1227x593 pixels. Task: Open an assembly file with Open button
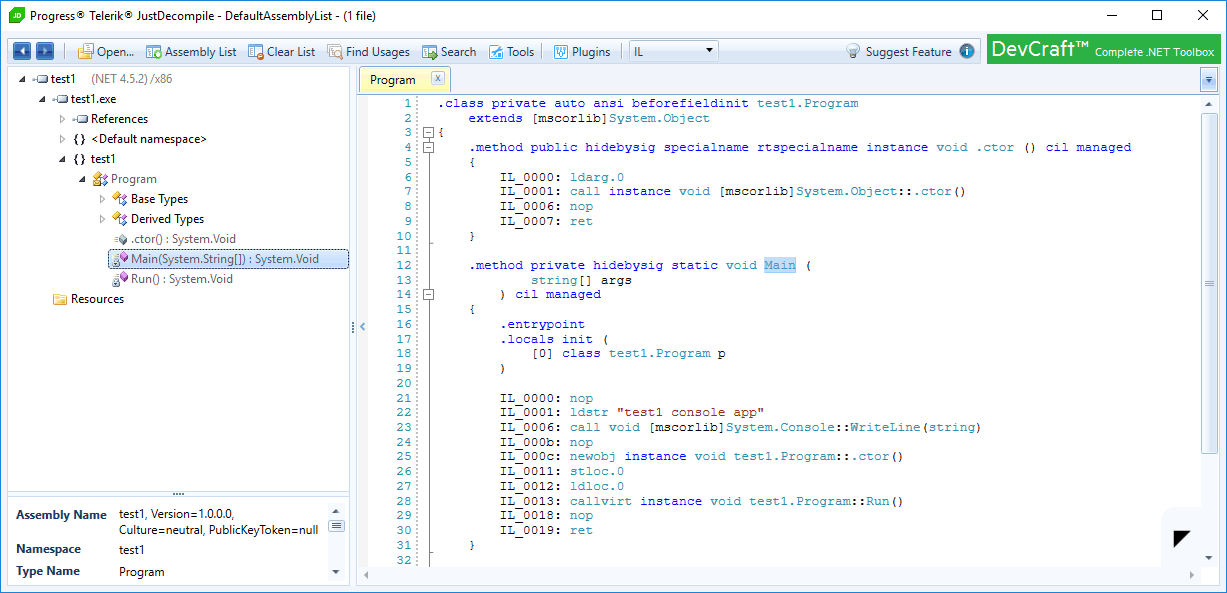(106, 52)
